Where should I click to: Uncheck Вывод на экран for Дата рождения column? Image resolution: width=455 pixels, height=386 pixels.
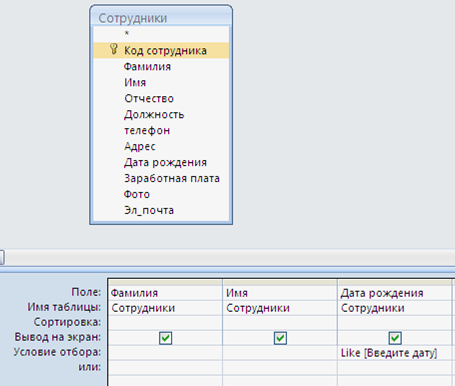coord(395,338)
